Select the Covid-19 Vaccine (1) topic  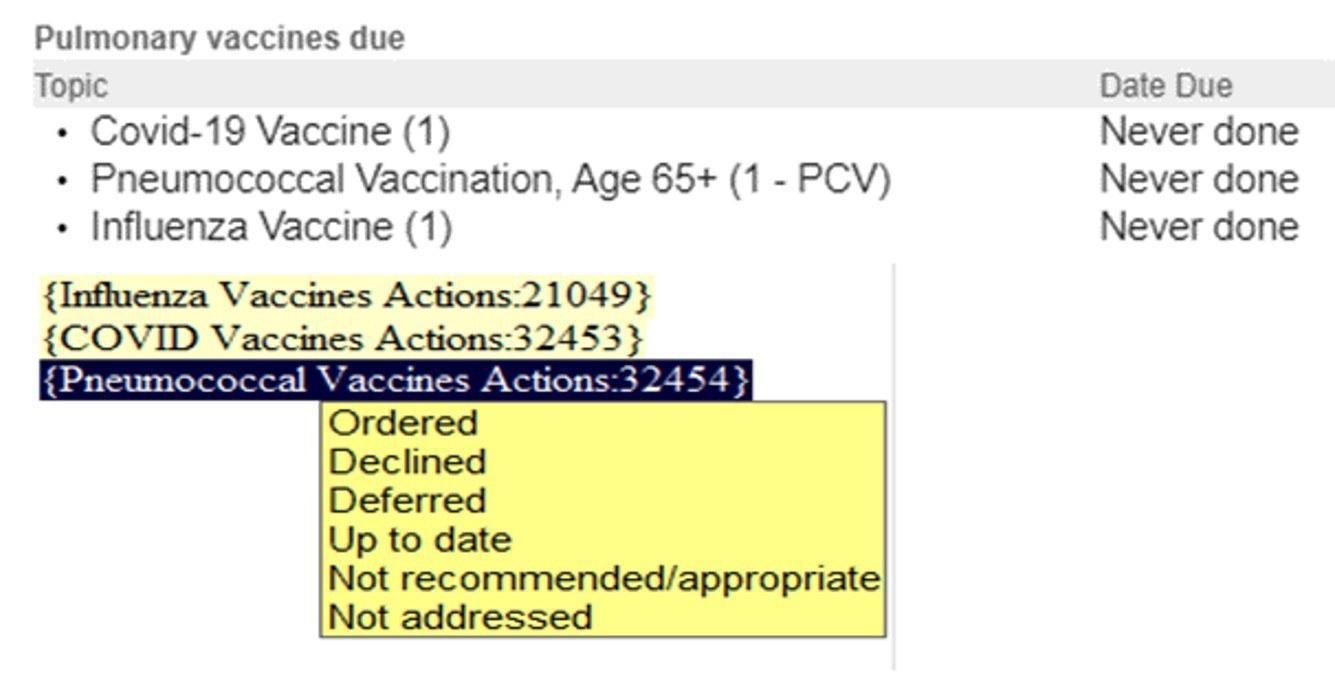point(270,131)
